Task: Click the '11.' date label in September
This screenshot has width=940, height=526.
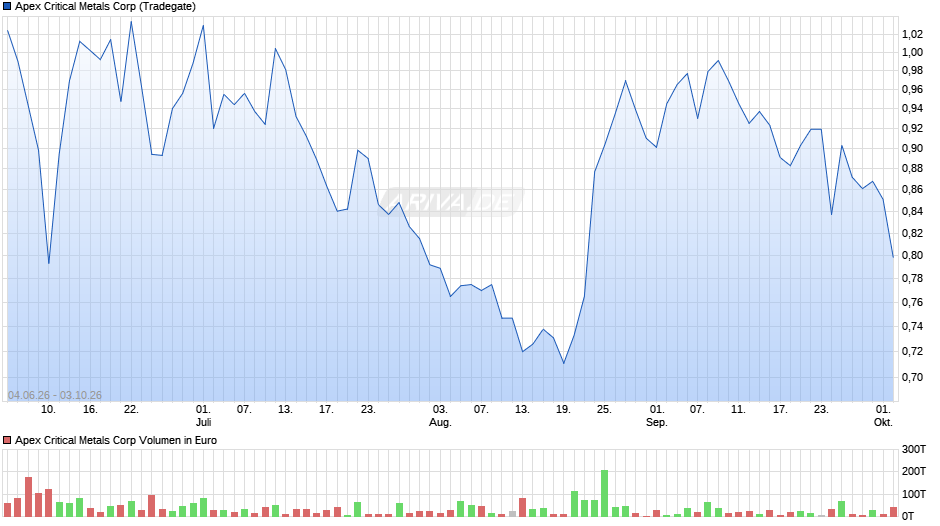Action: tap(738, 409)
